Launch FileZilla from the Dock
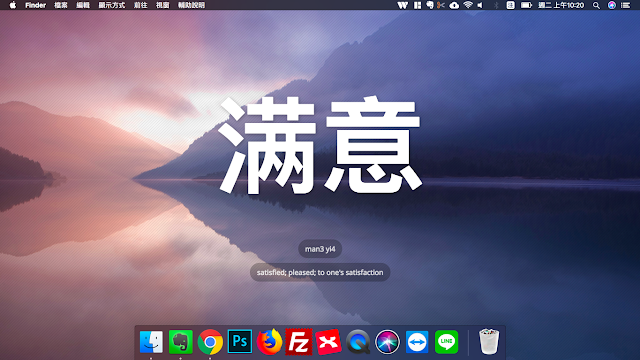Screen dimensions: 640x360 pos(299,342)
